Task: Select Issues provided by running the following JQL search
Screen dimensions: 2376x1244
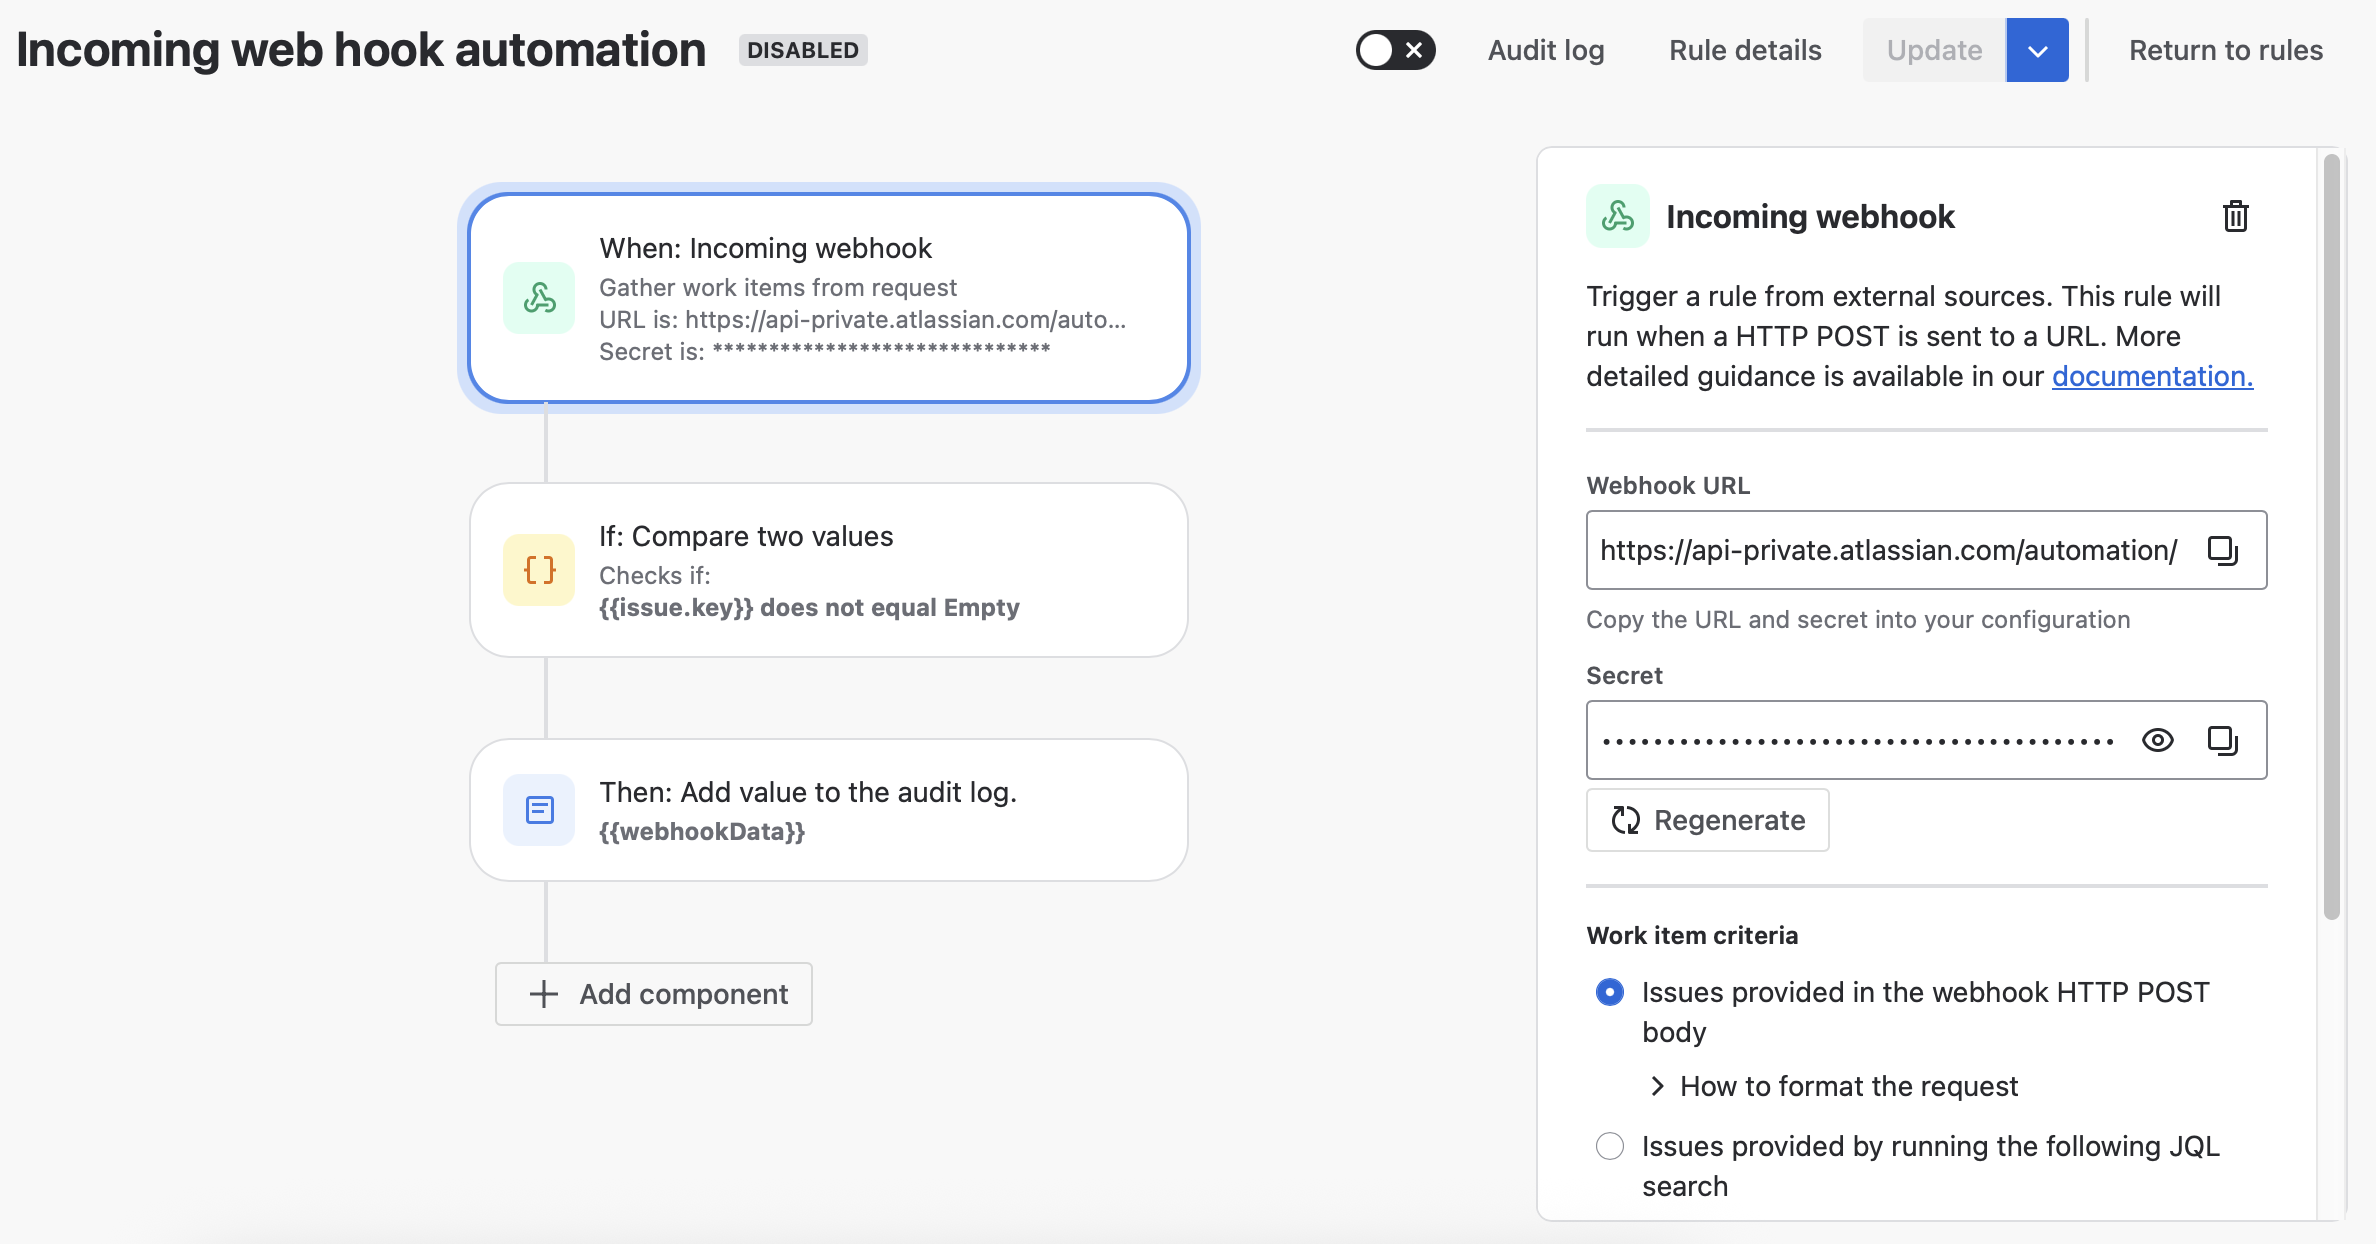Action: (x=1610, y=1146)
